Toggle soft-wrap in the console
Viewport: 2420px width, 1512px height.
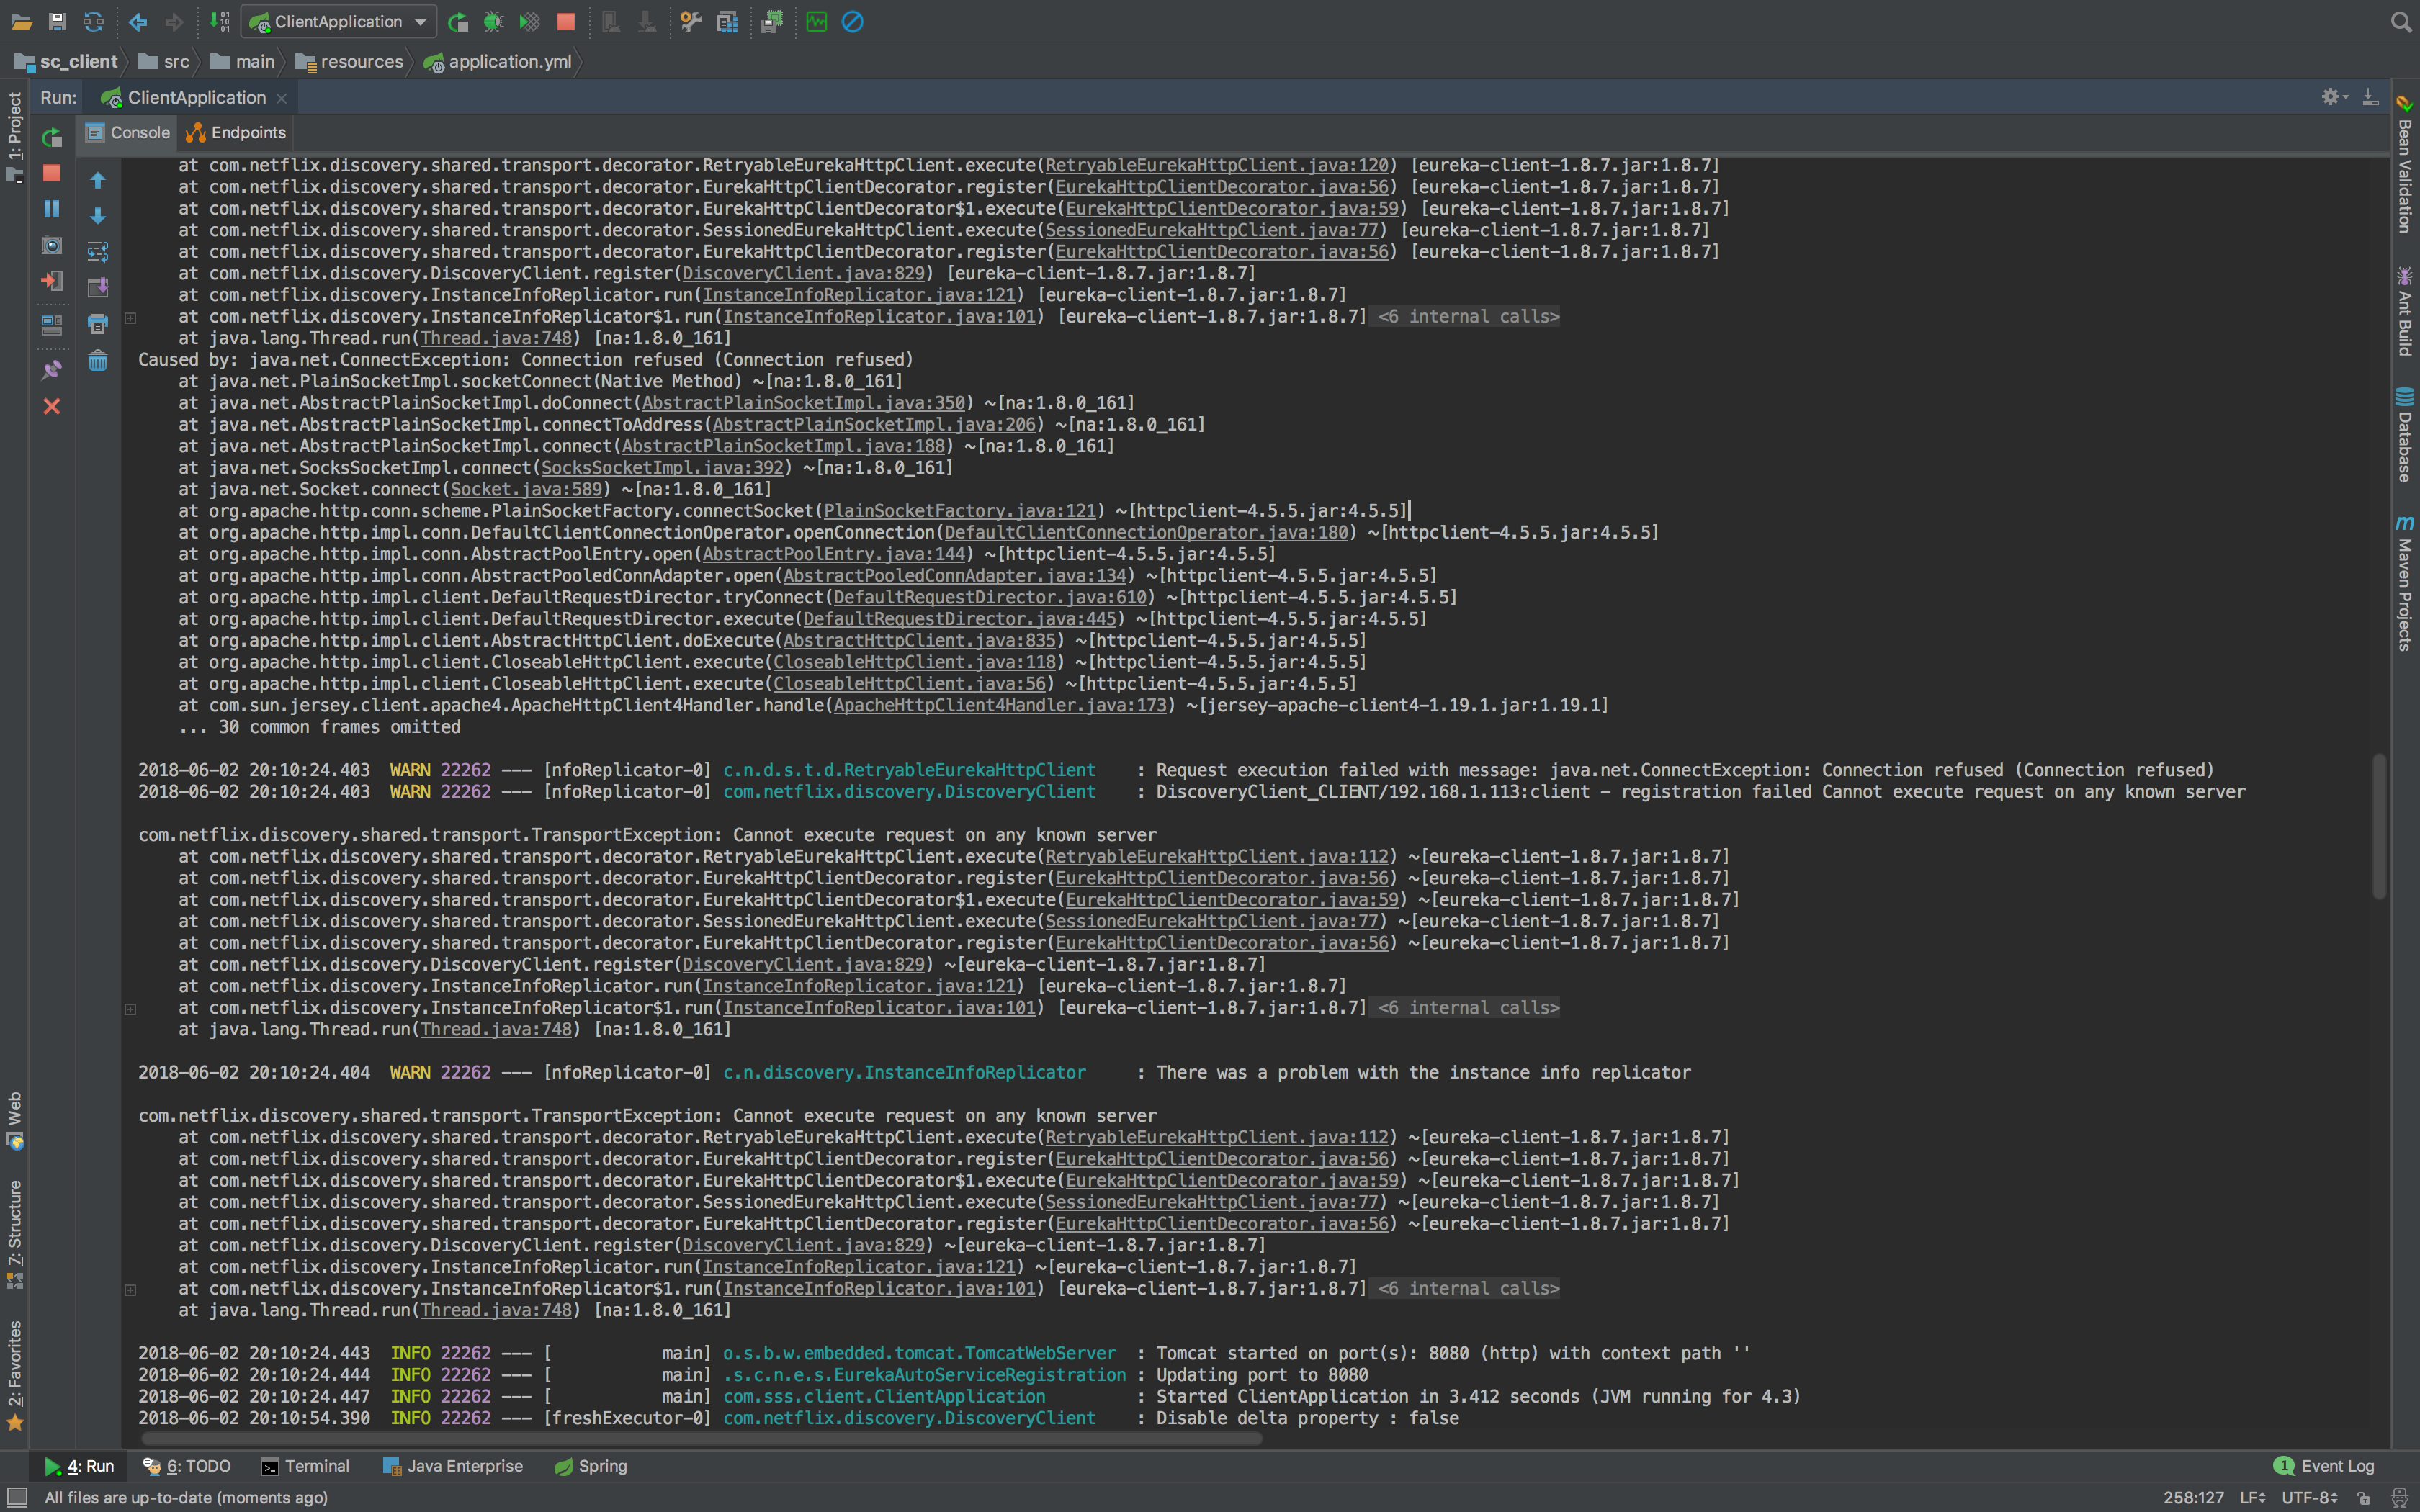[98, 251]
